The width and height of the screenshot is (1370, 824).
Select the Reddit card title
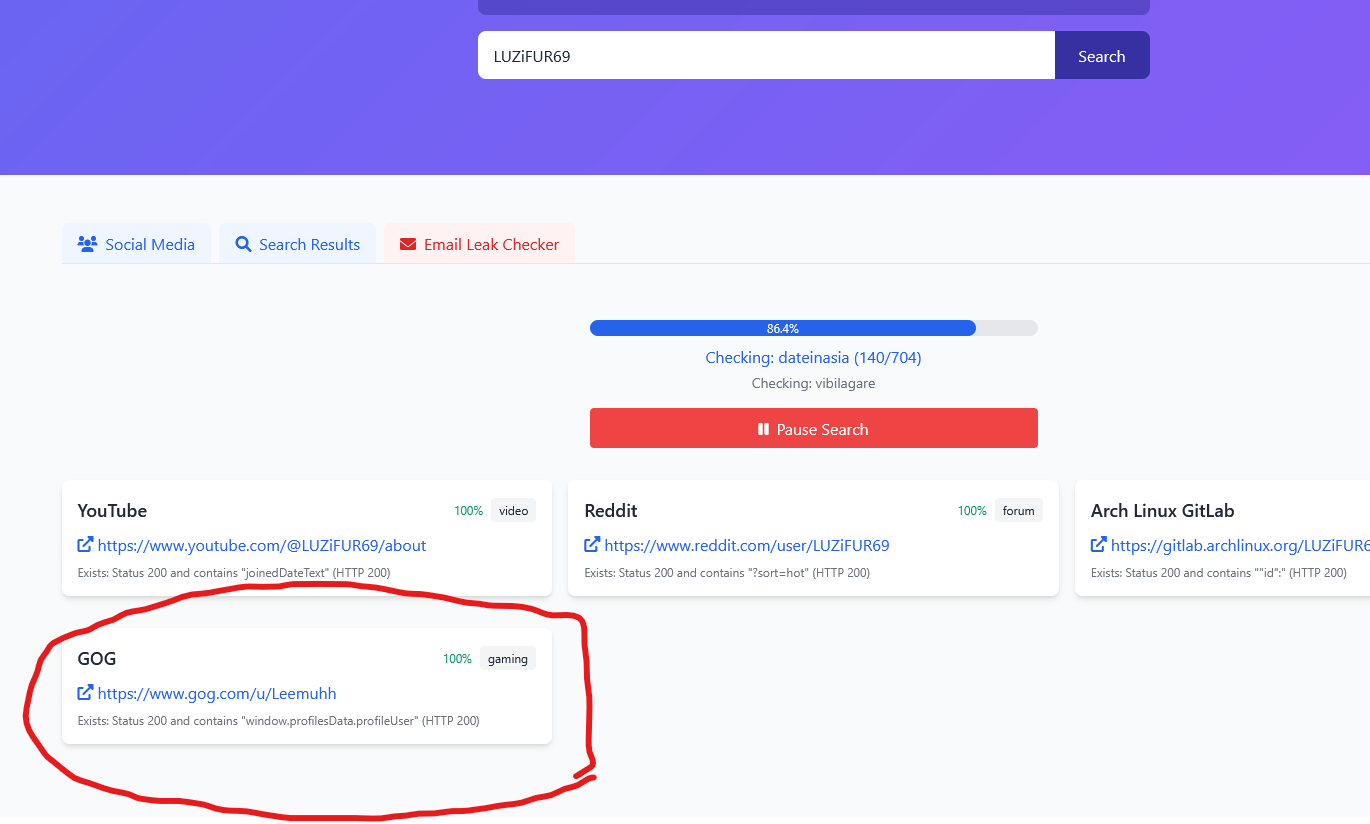tap(611, 510)
